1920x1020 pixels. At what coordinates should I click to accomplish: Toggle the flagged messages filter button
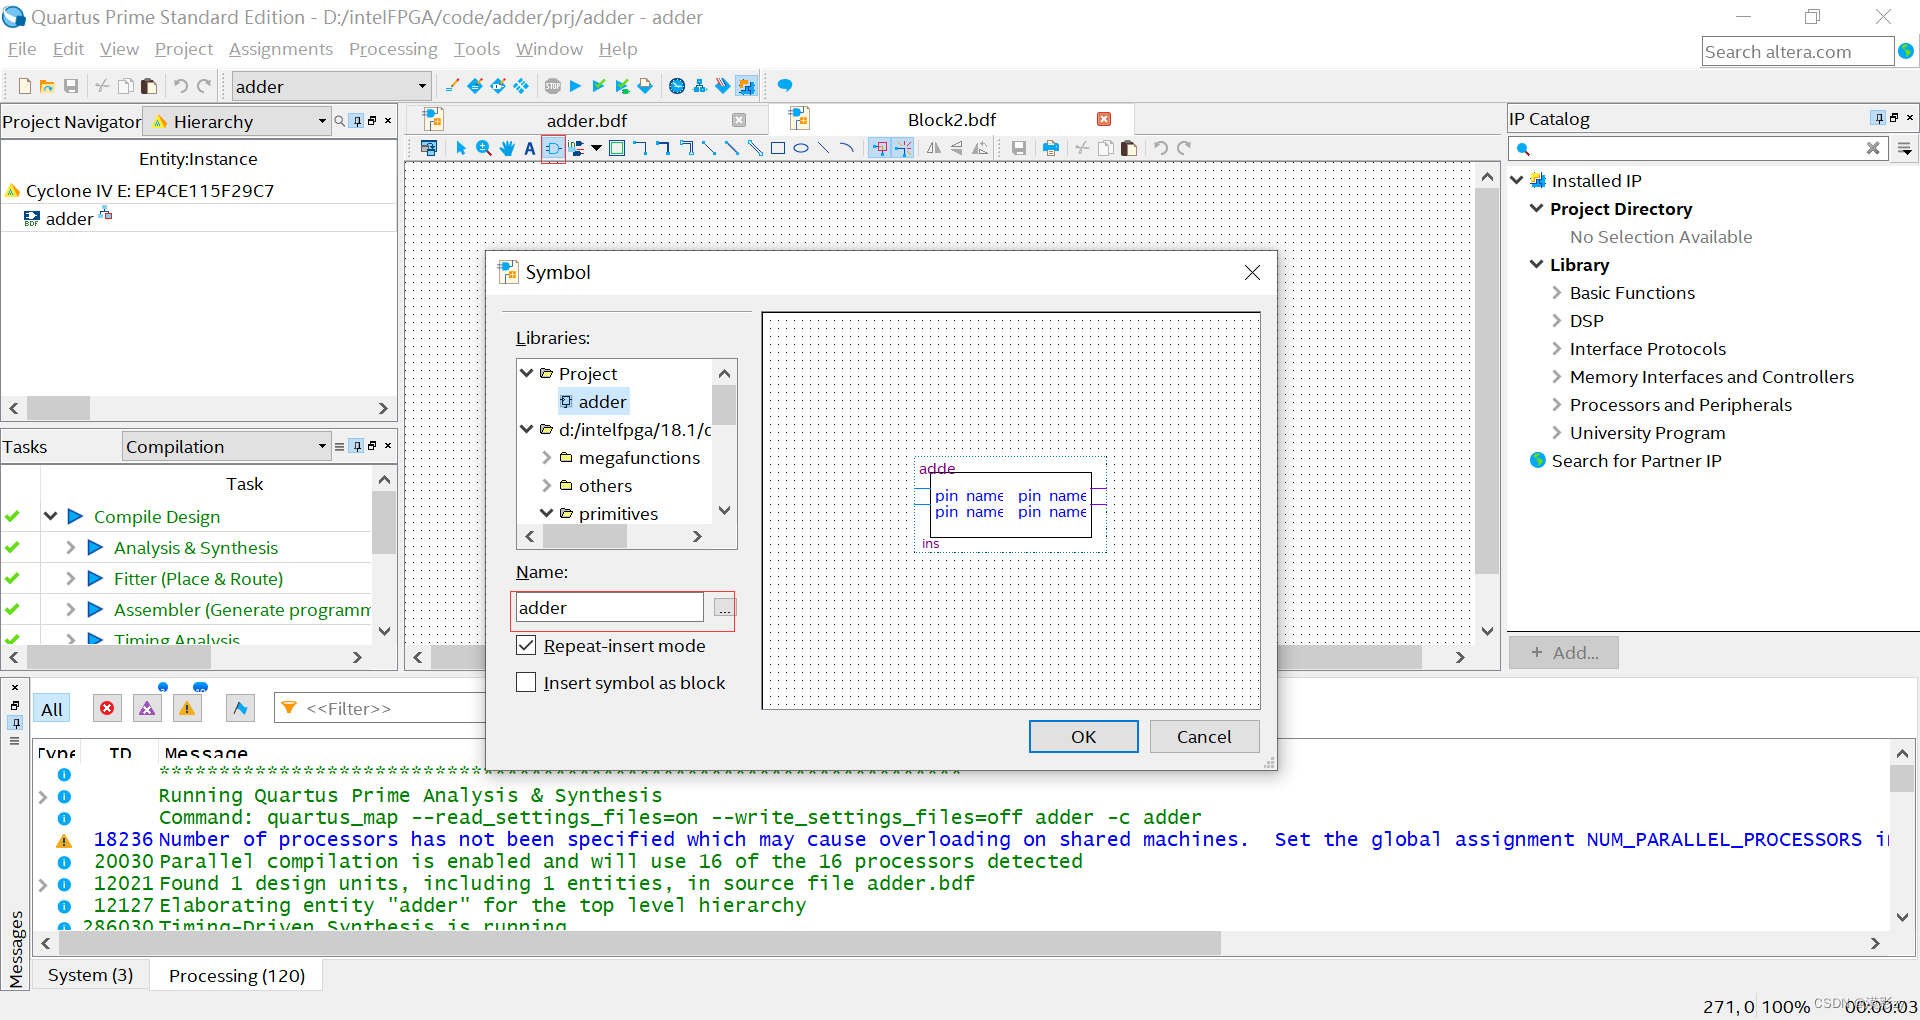pos(240,708)
